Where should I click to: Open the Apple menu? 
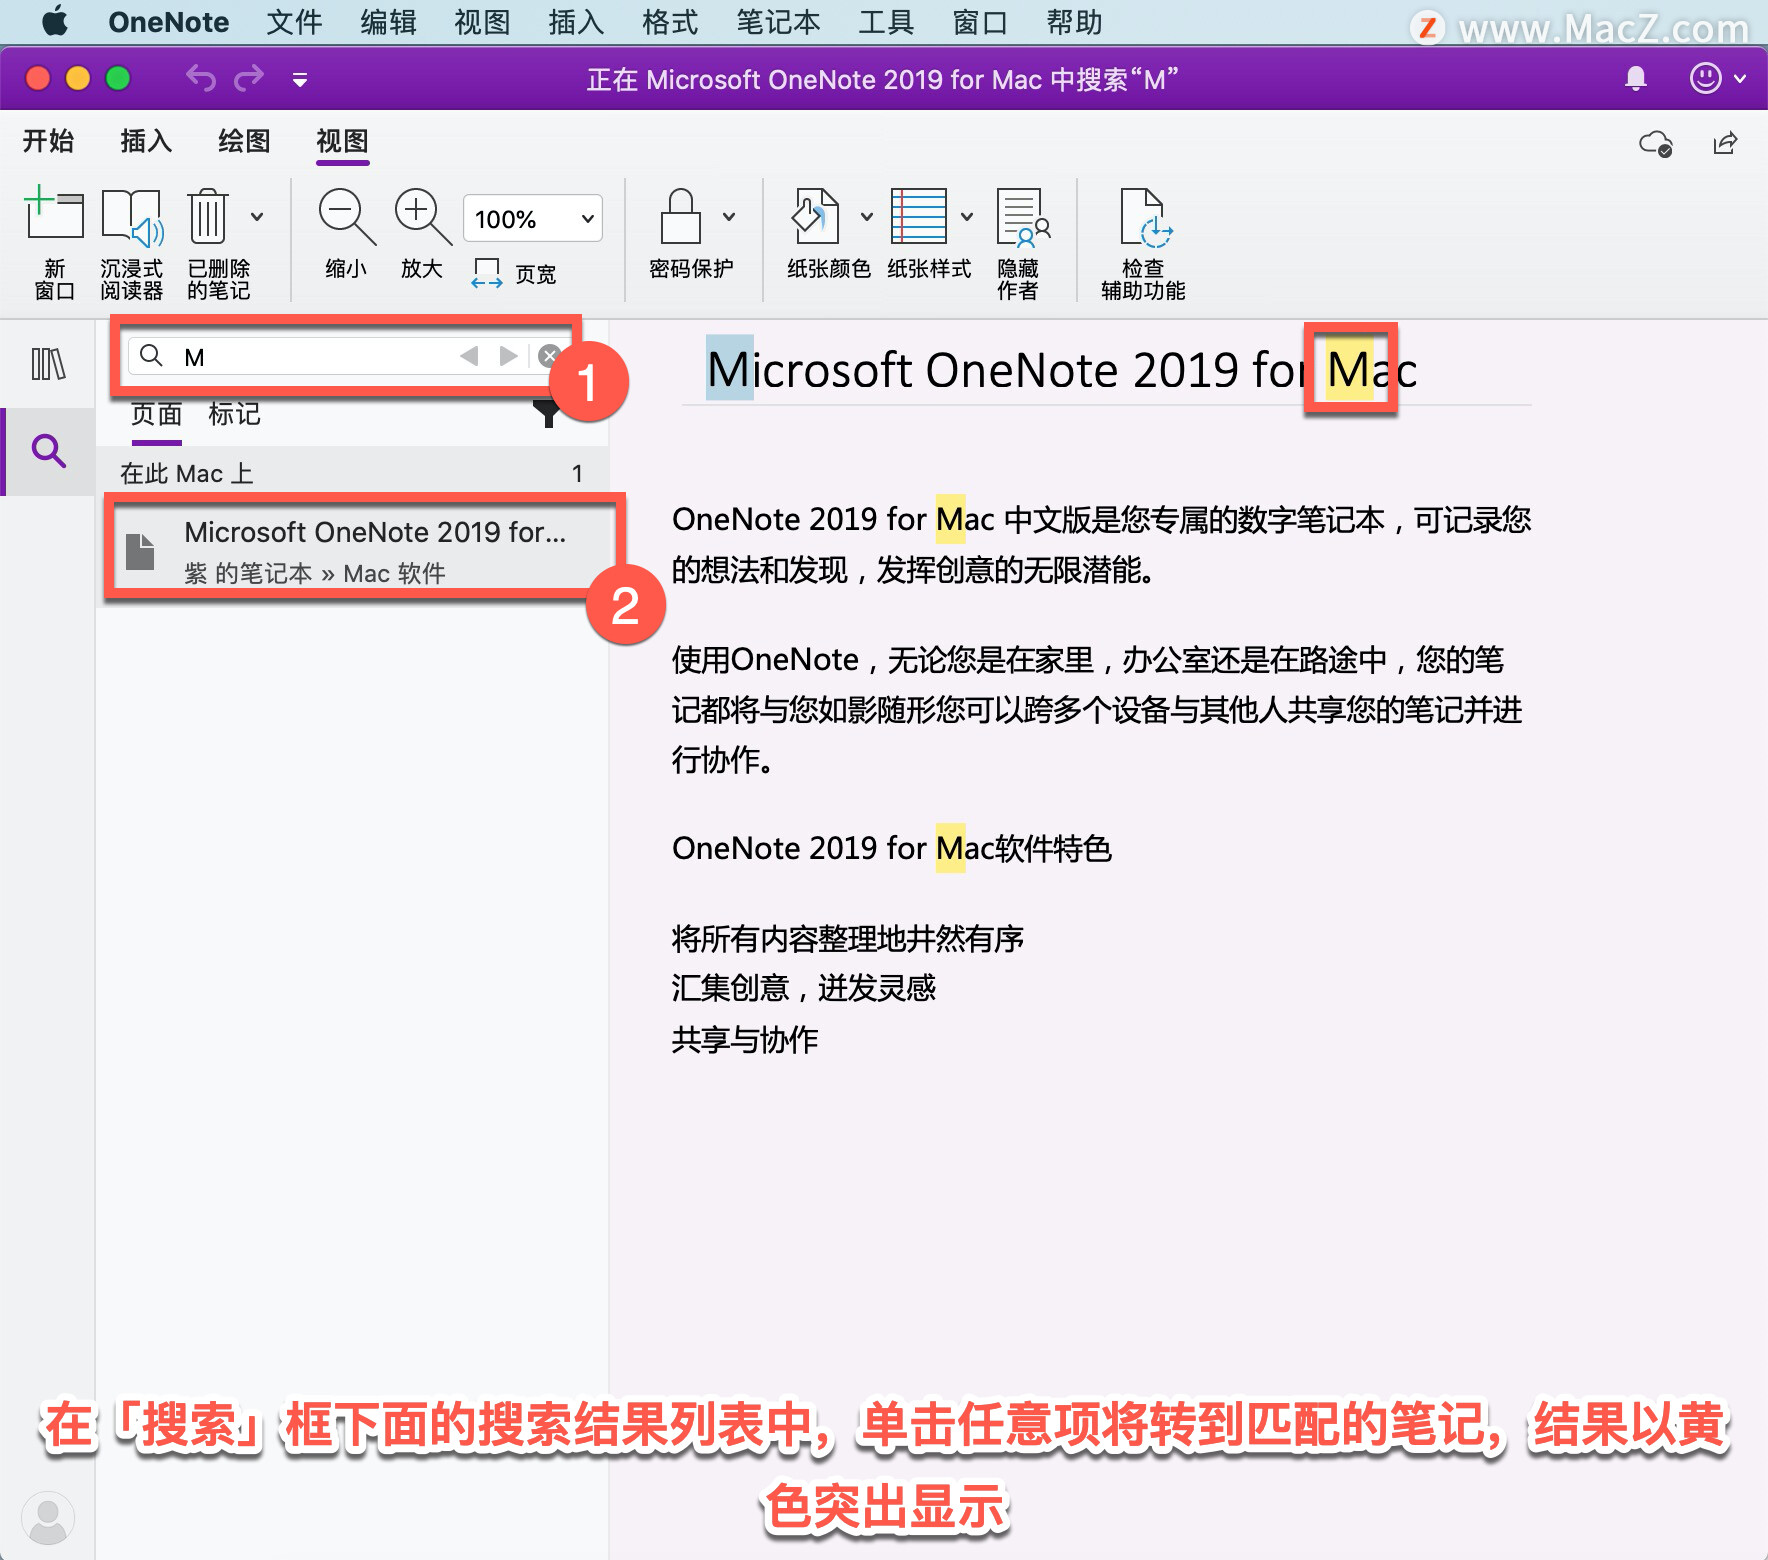[55, 22]
